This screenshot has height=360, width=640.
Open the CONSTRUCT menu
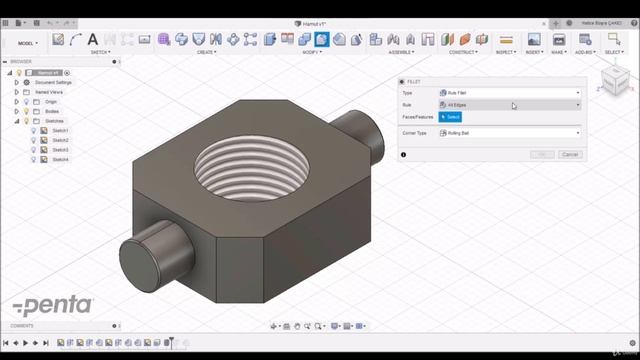pyautogui.click(x=463, y=52)
